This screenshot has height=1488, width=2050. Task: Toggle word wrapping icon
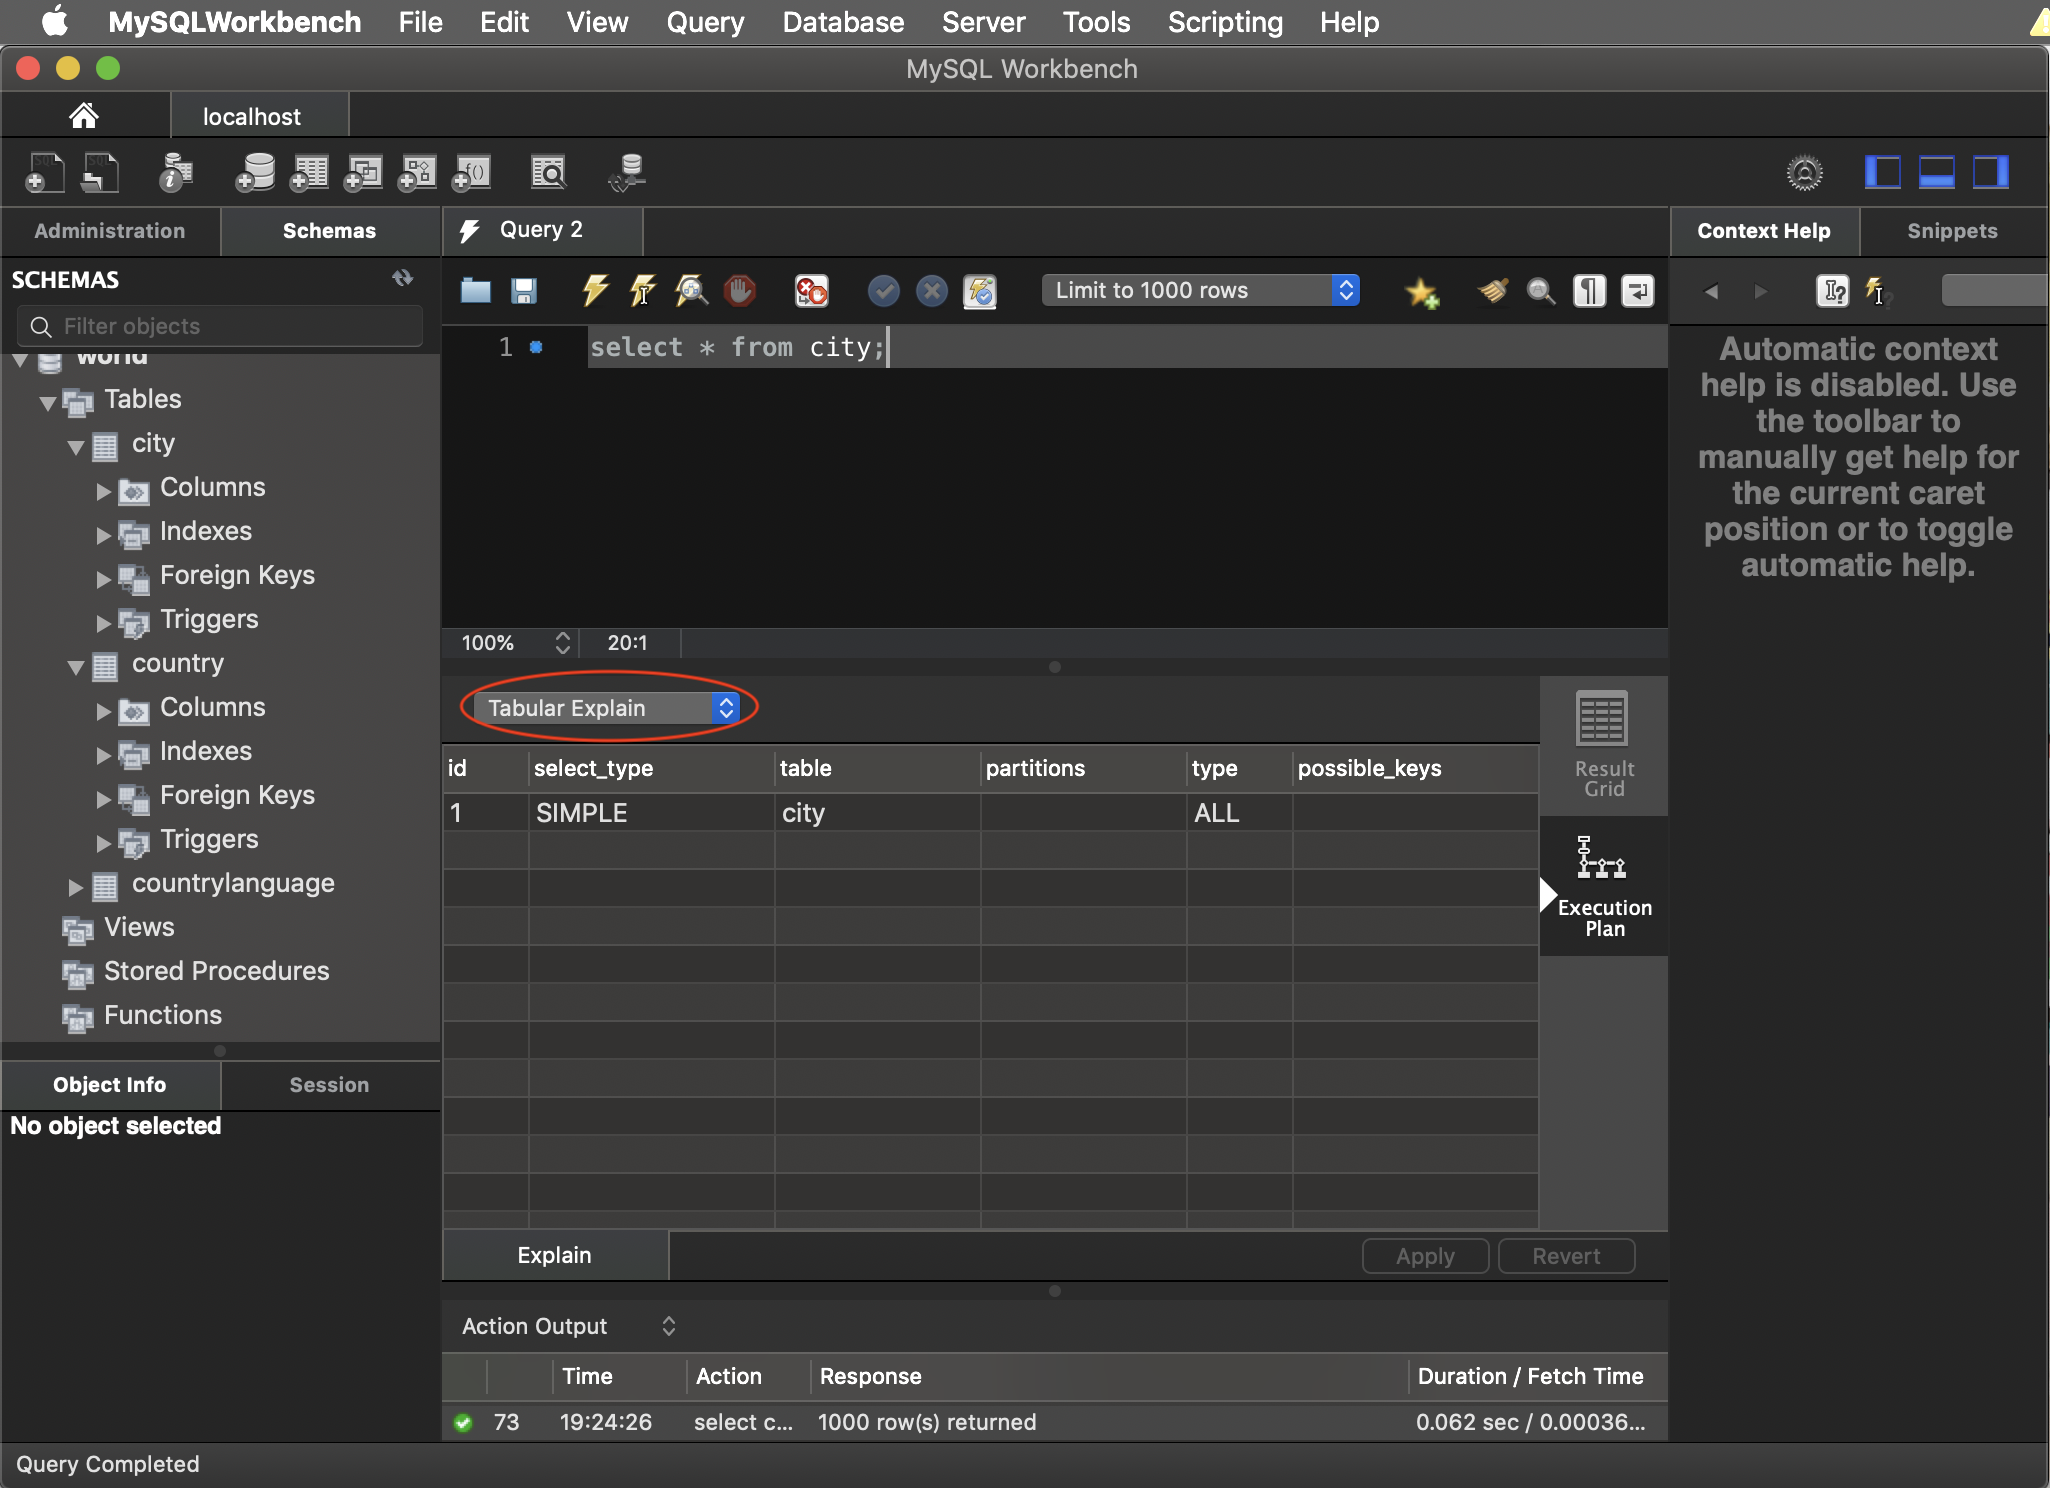(1637, 291)
